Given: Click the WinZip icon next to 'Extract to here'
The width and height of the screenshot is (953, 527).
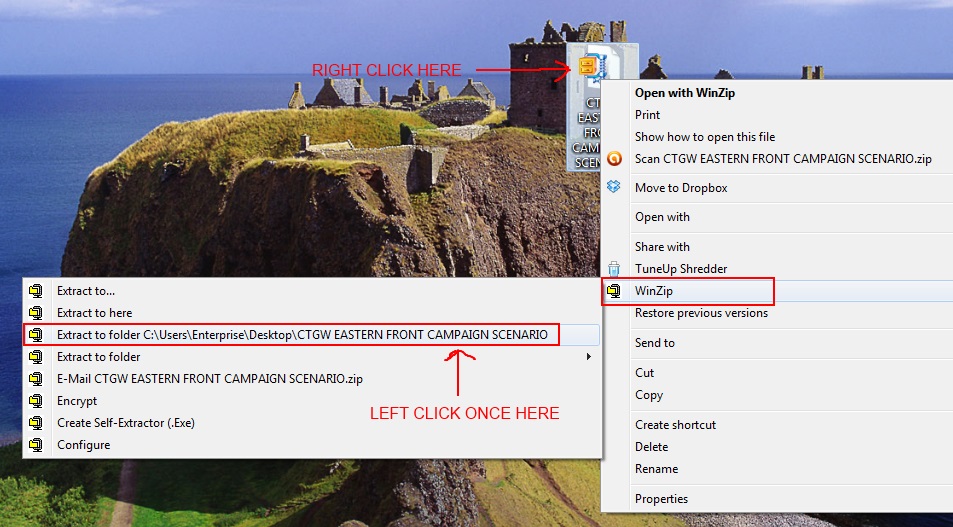Looking at the screenshot, I should 36,313.
